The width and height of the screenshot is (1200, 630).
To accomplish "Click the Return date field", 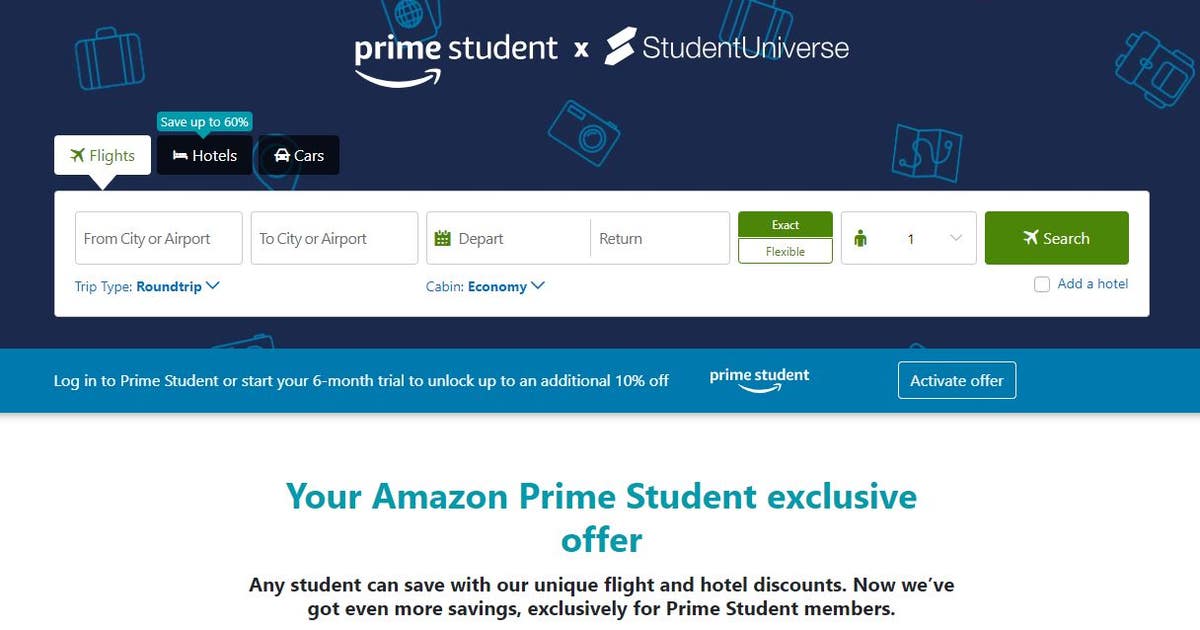I will click(x=660, y=238).
